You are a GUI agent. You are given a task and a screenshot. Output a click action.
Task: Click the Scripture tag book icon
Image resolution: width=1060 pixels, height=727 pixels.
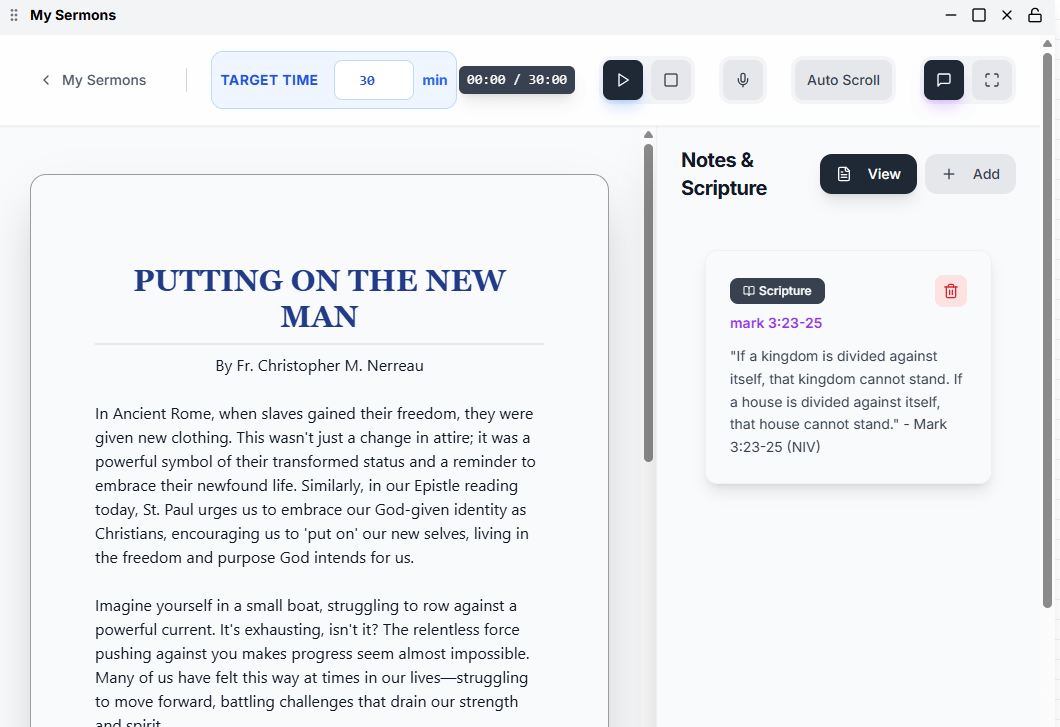tap(748, 291)
